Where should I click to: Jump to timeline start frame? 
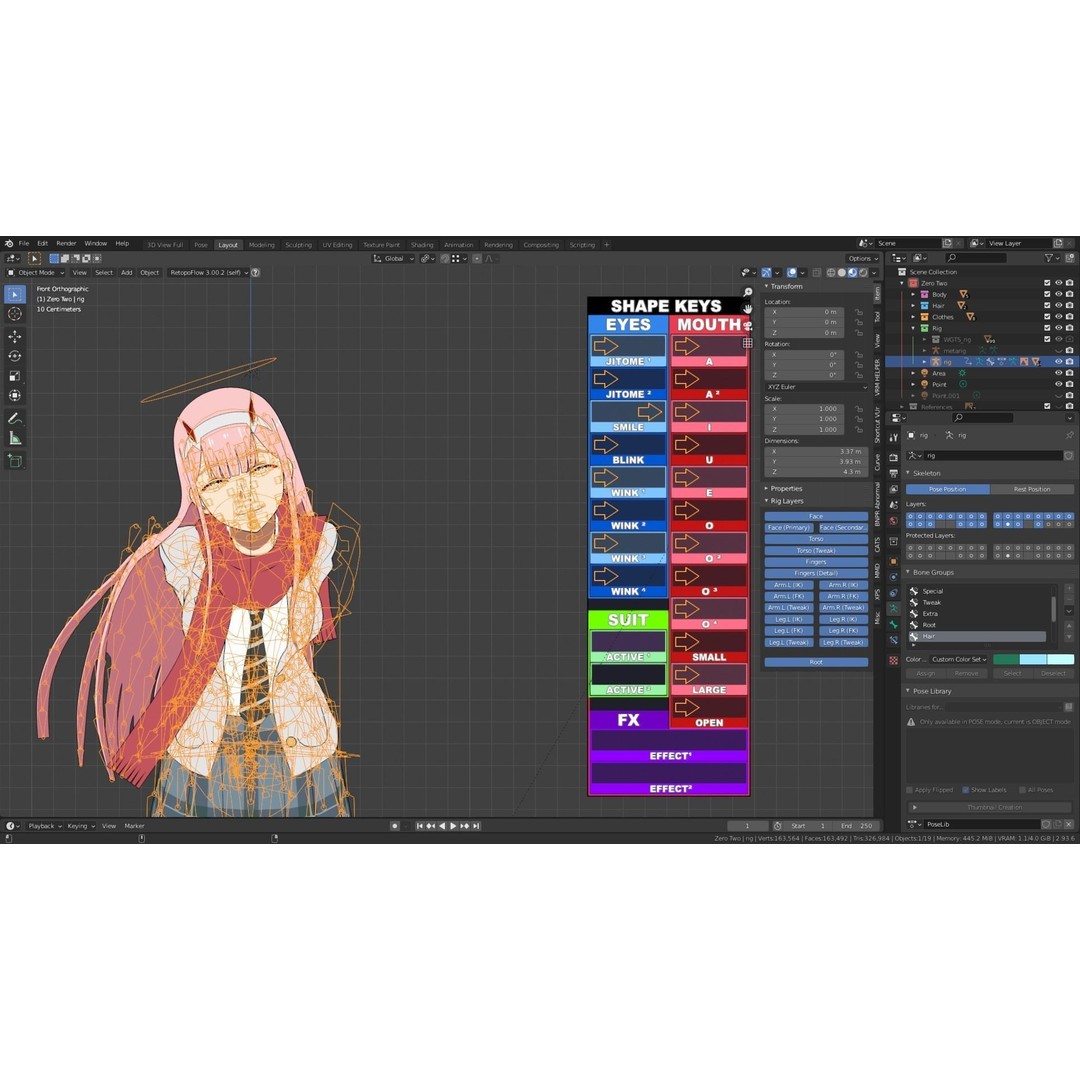[x=419, y=826]
